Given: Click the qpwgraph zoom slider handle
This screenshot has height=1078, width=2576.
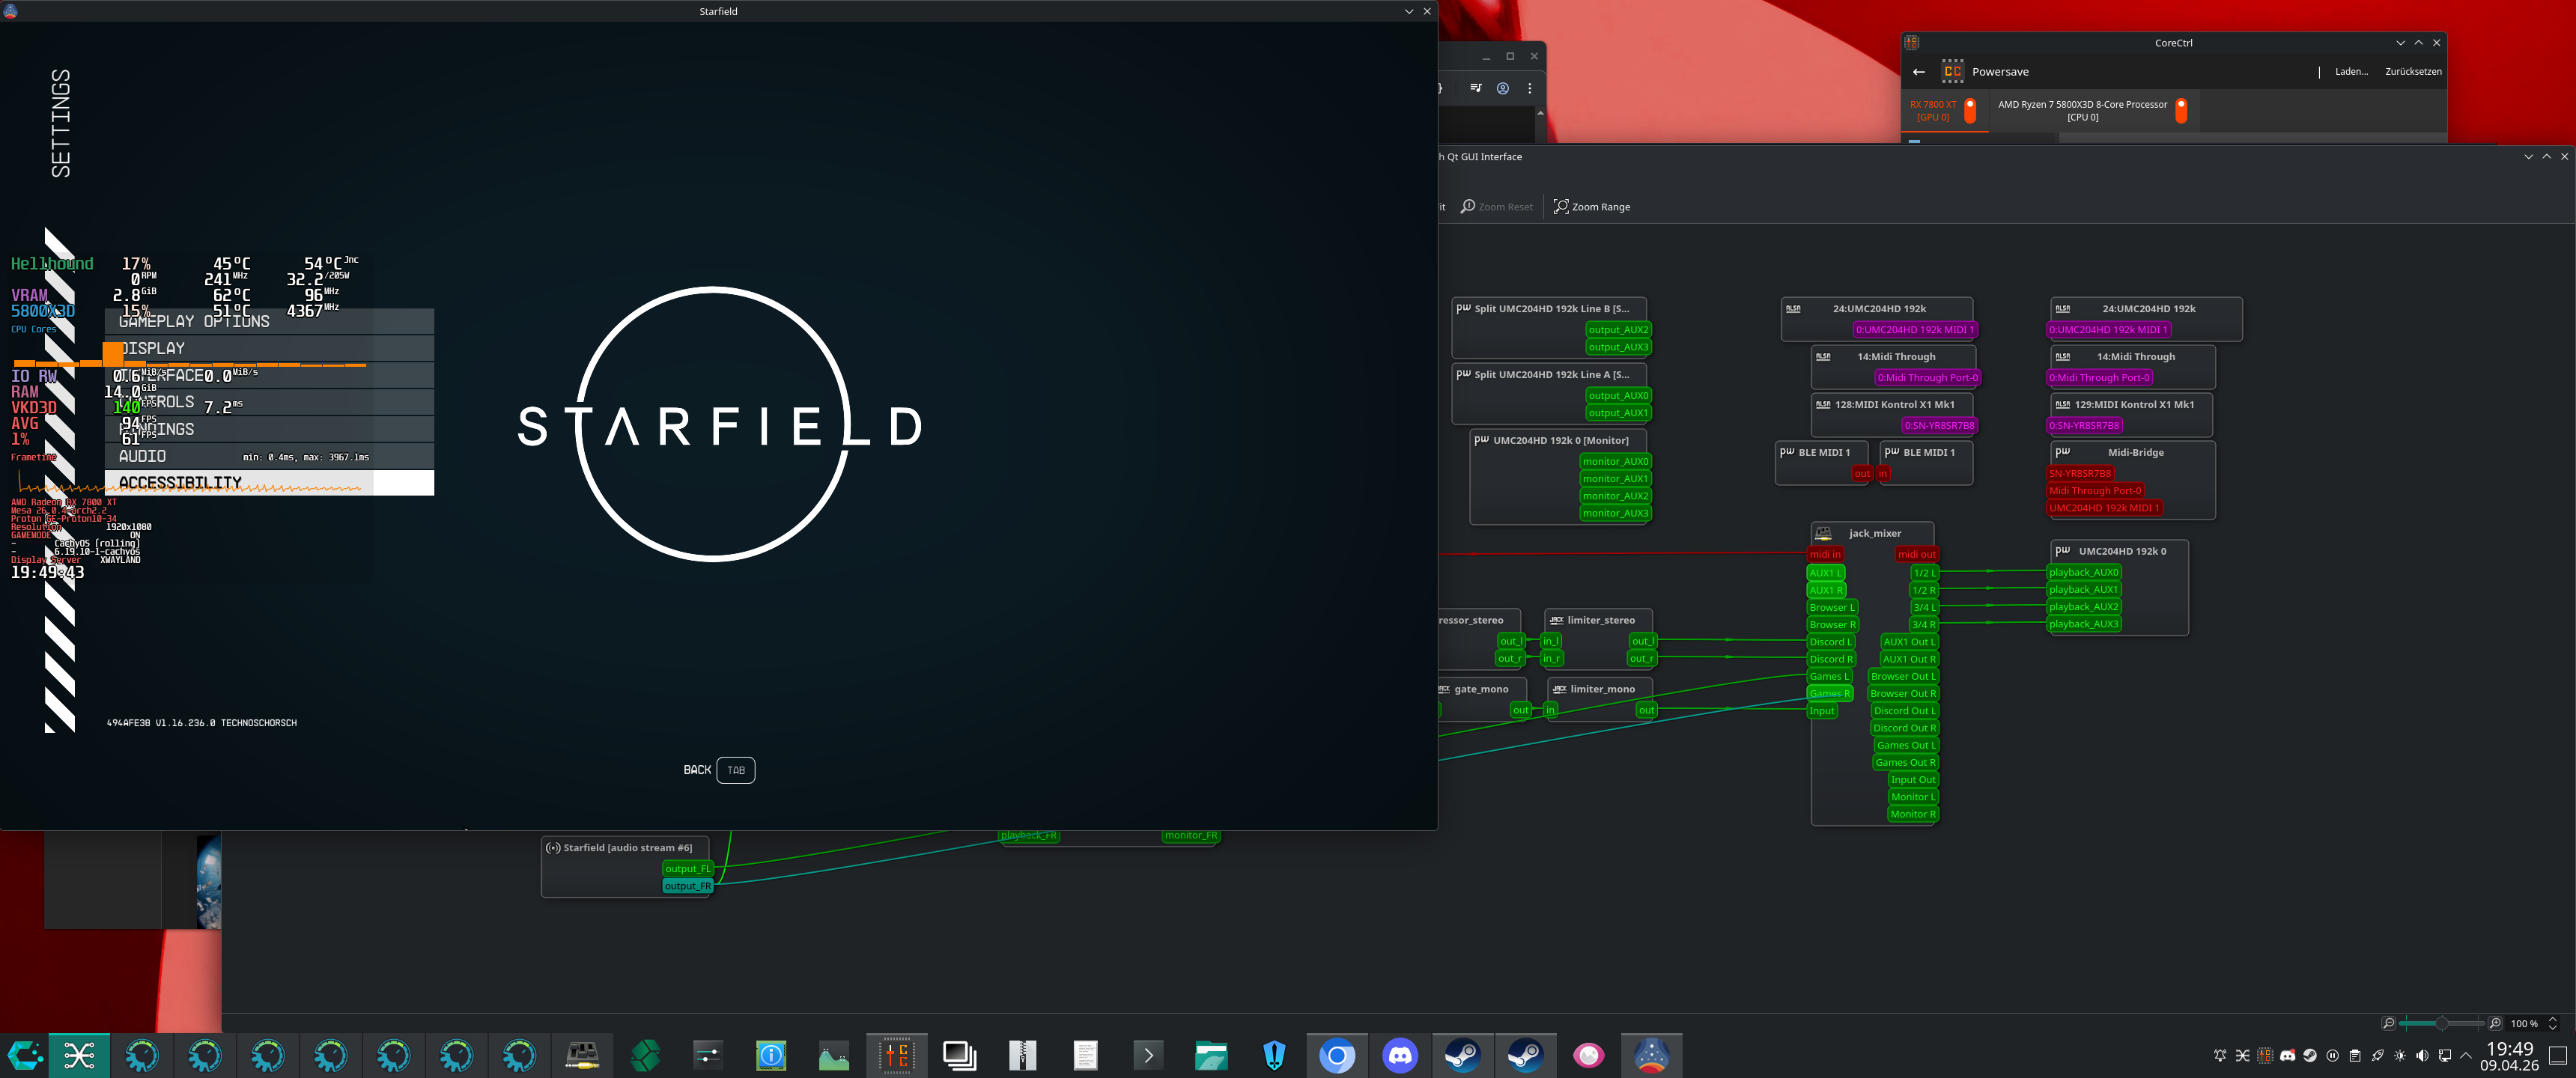Looking at the screenshot, I should [x=2441, y=1023].
